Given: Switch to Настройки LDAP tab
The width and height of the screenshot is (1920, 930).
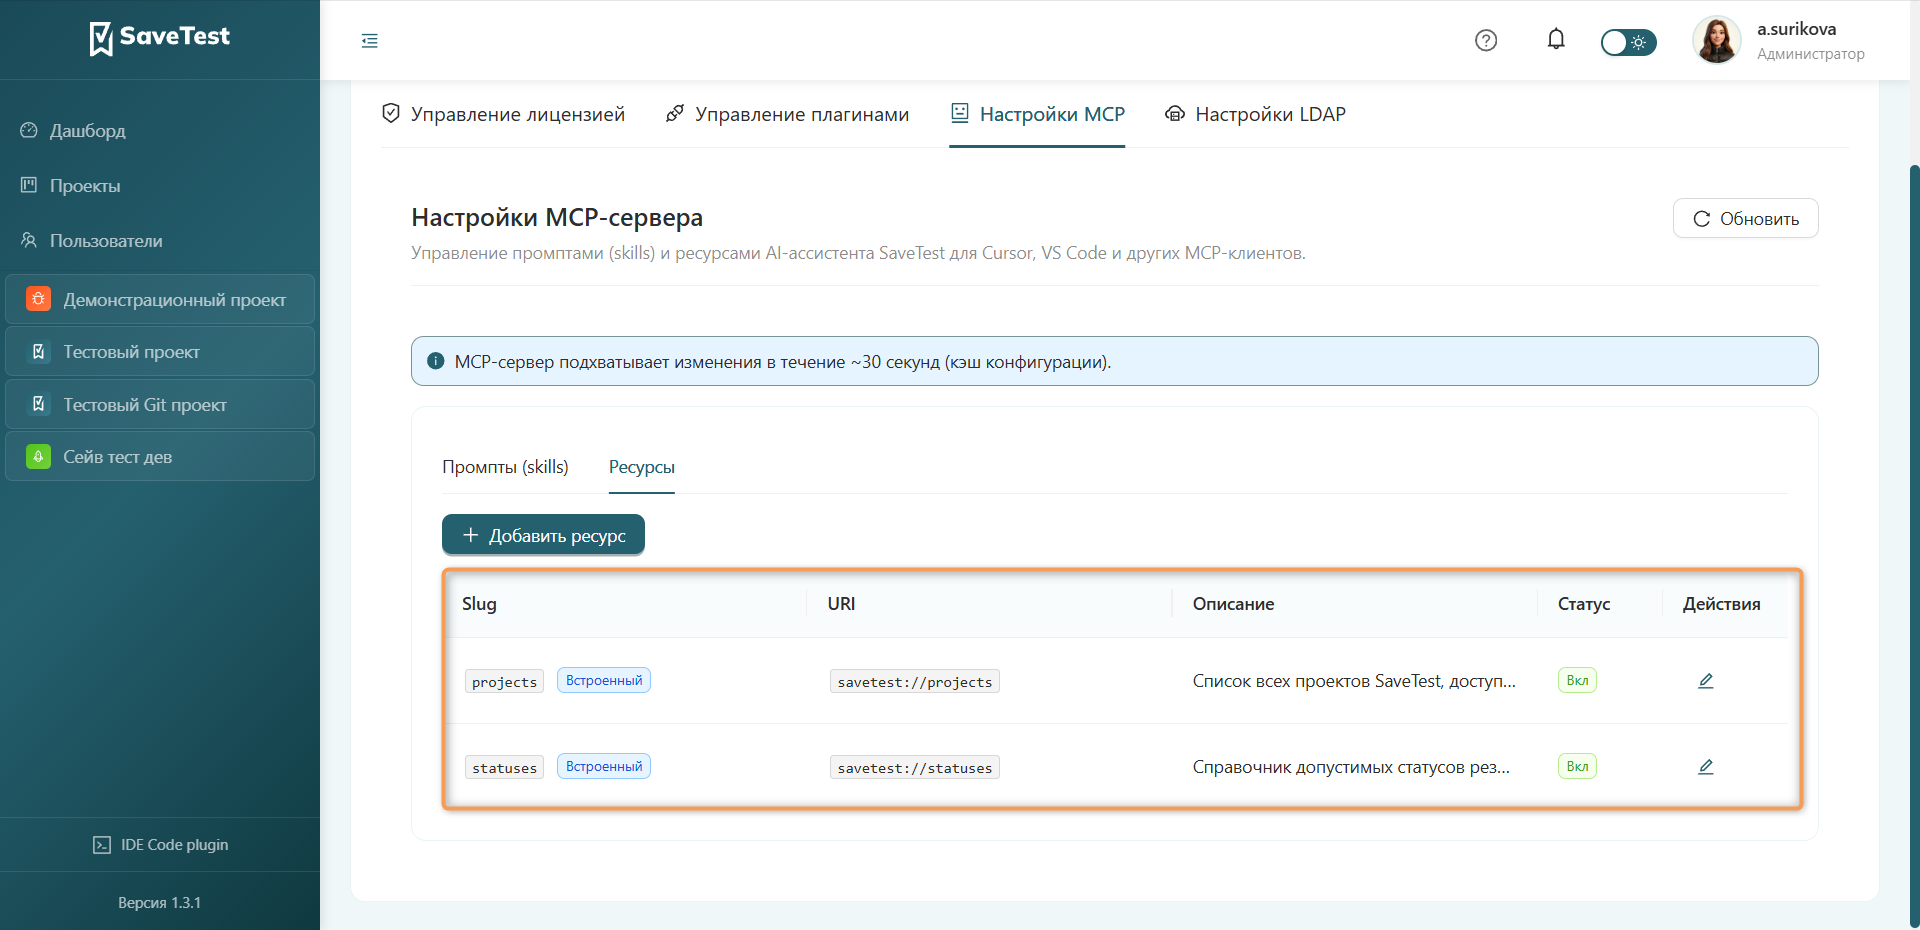Looking at the screenshot, I should [x=1255, y=114].
